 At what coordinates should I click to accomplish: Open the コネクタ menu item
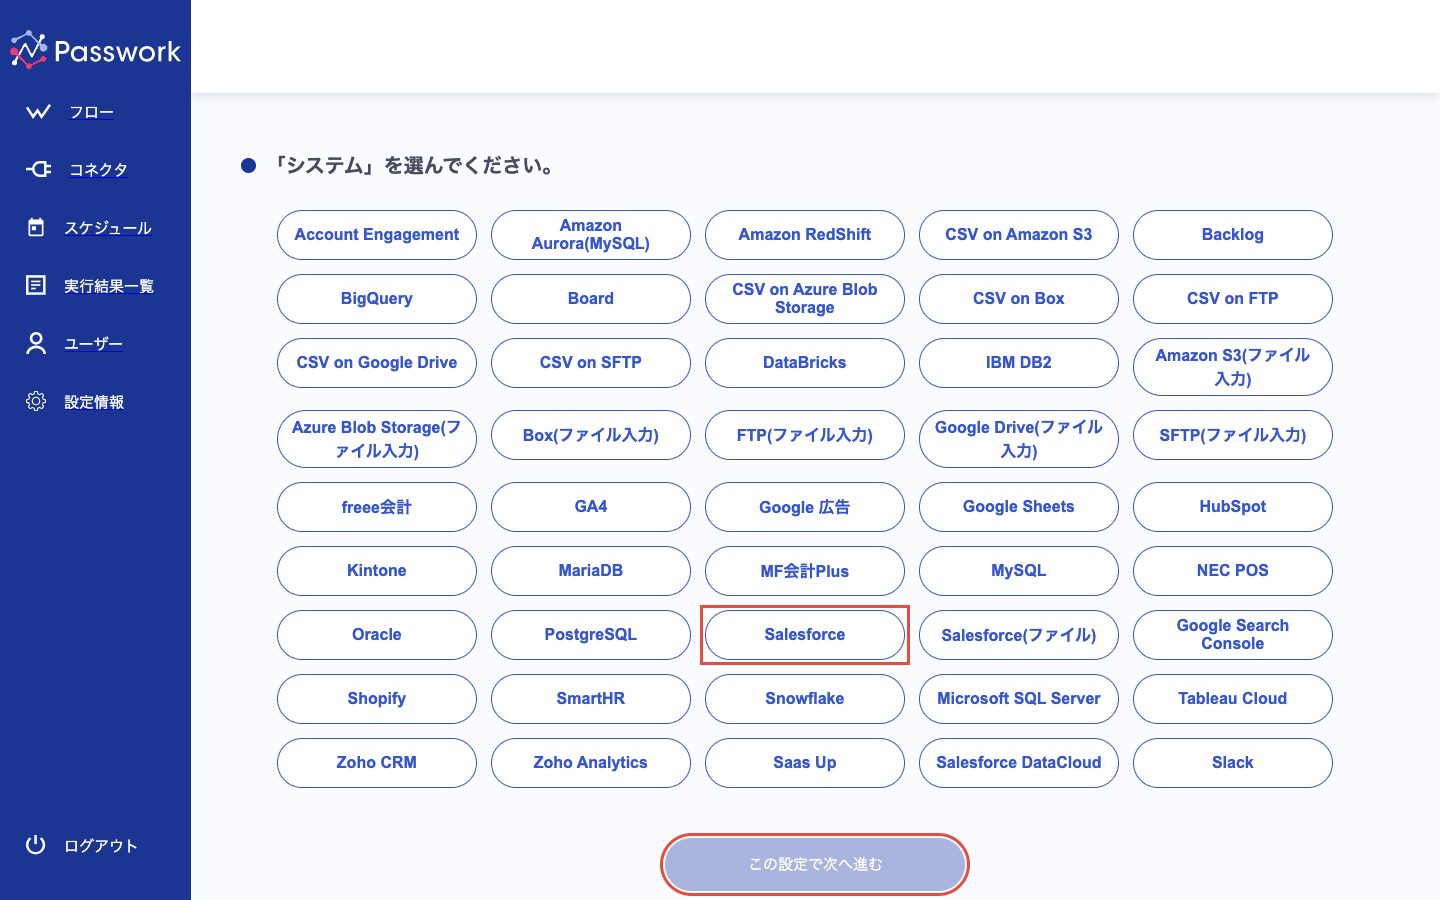(98, 170)
